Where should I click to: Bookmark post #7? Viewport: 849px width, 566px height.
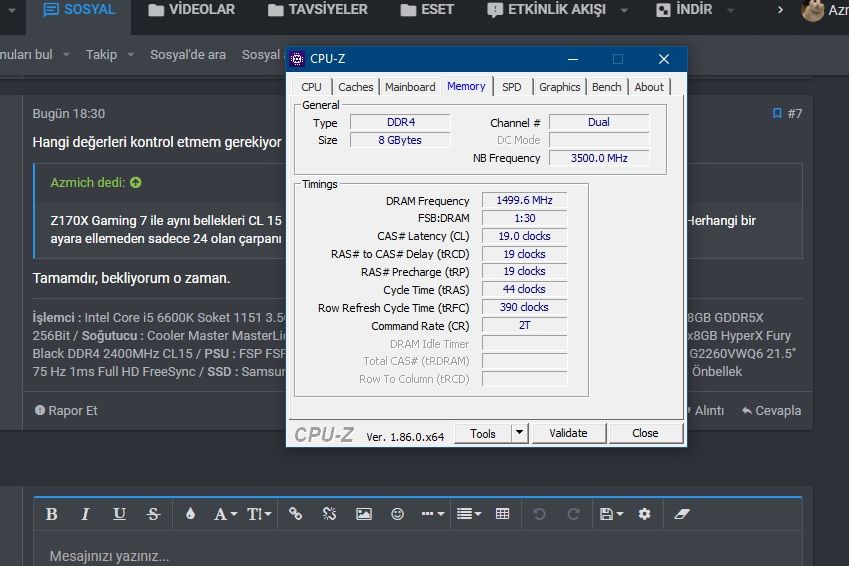pyautogui.click(x=777, y=113)
